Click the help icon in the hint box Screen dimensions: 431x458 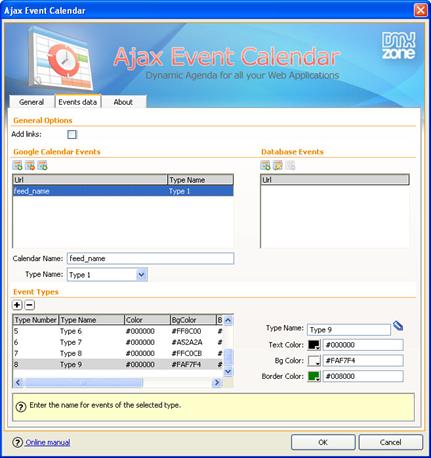(x=21, y=407)
